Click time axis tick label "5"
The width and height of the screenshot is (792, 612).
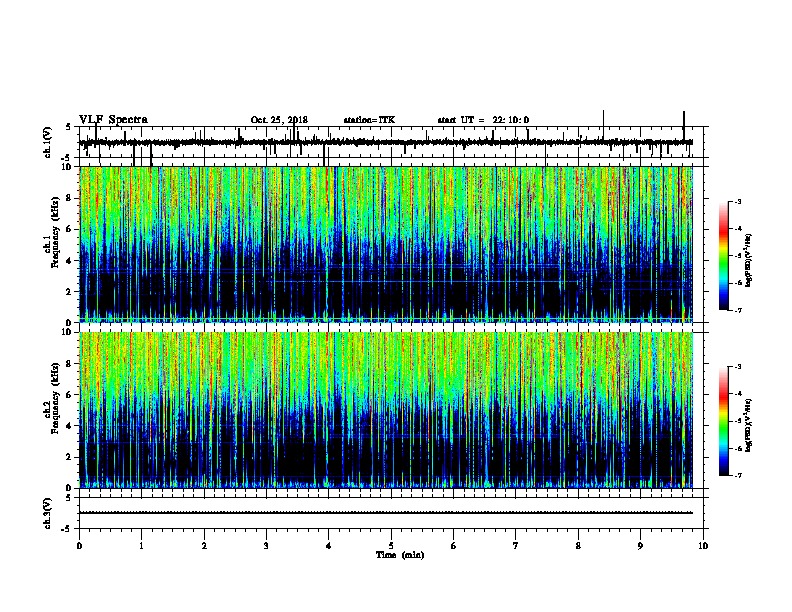(391, 546)
